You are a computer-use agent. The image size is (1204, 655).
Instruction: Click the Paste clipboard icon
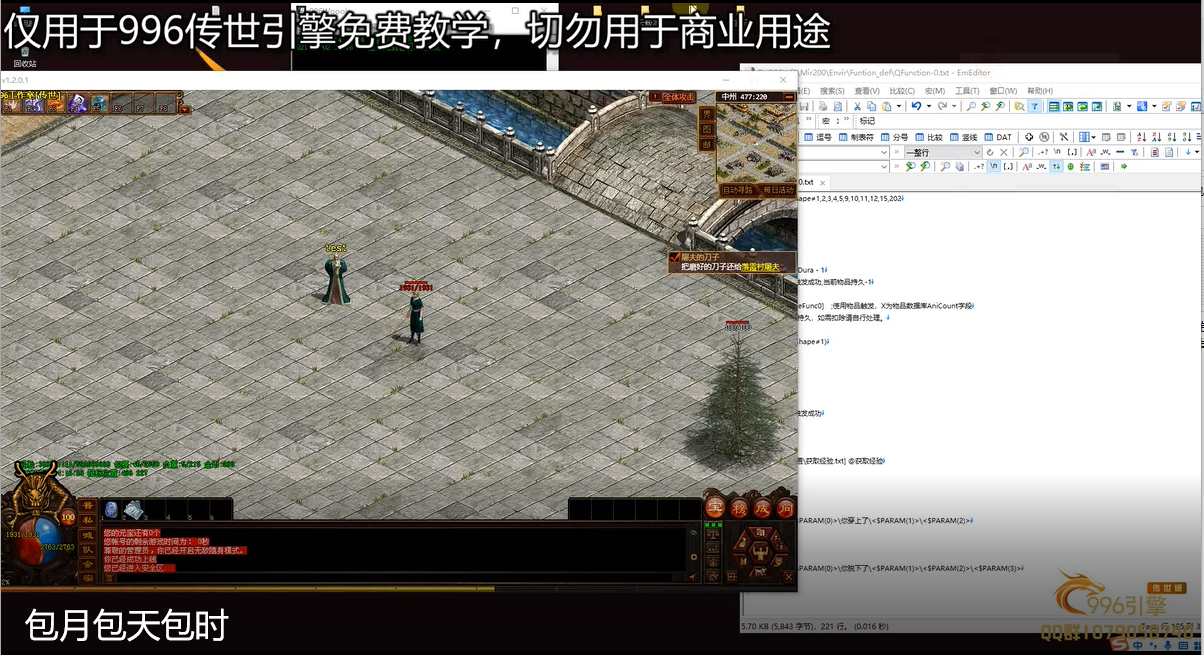(x=886, y=106)
